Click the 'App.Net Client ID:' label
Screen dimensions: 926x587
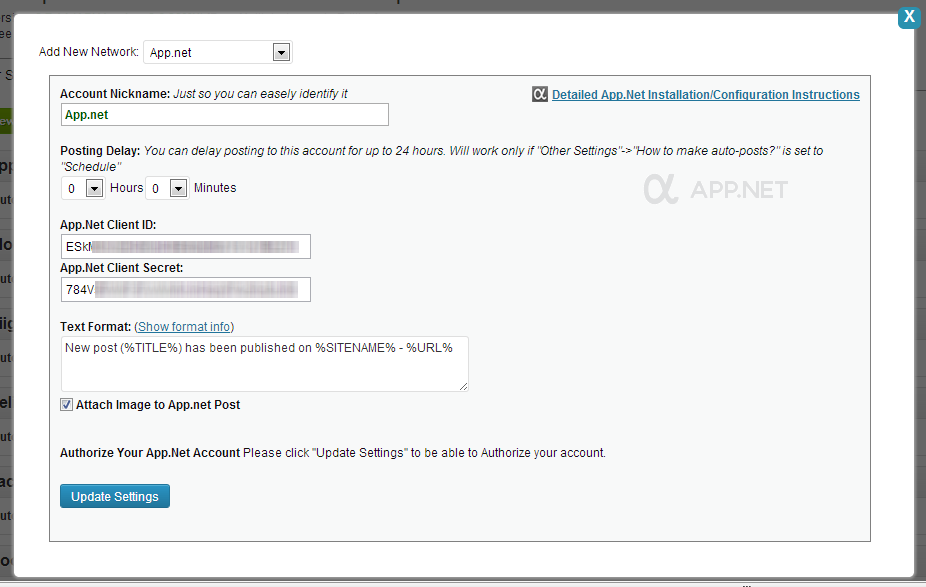pos(108,224)
